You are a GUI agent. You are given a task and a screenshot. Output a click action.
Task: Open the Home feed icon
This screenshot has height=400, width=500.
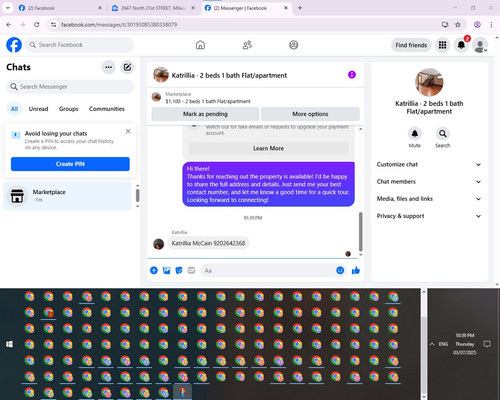[x=200, y=45]
